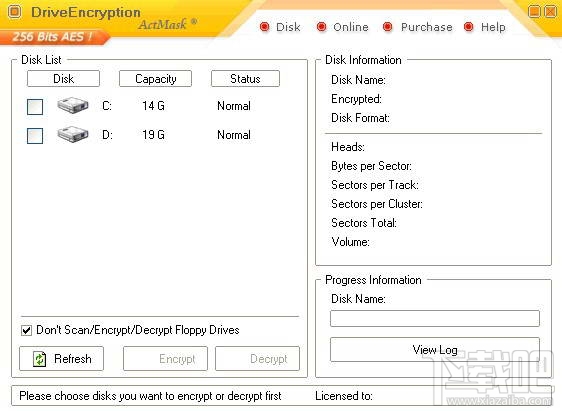The height and width of the screenshot is (411, 562).
Task: Open the Purchase menu
Action: coord(427,27)
